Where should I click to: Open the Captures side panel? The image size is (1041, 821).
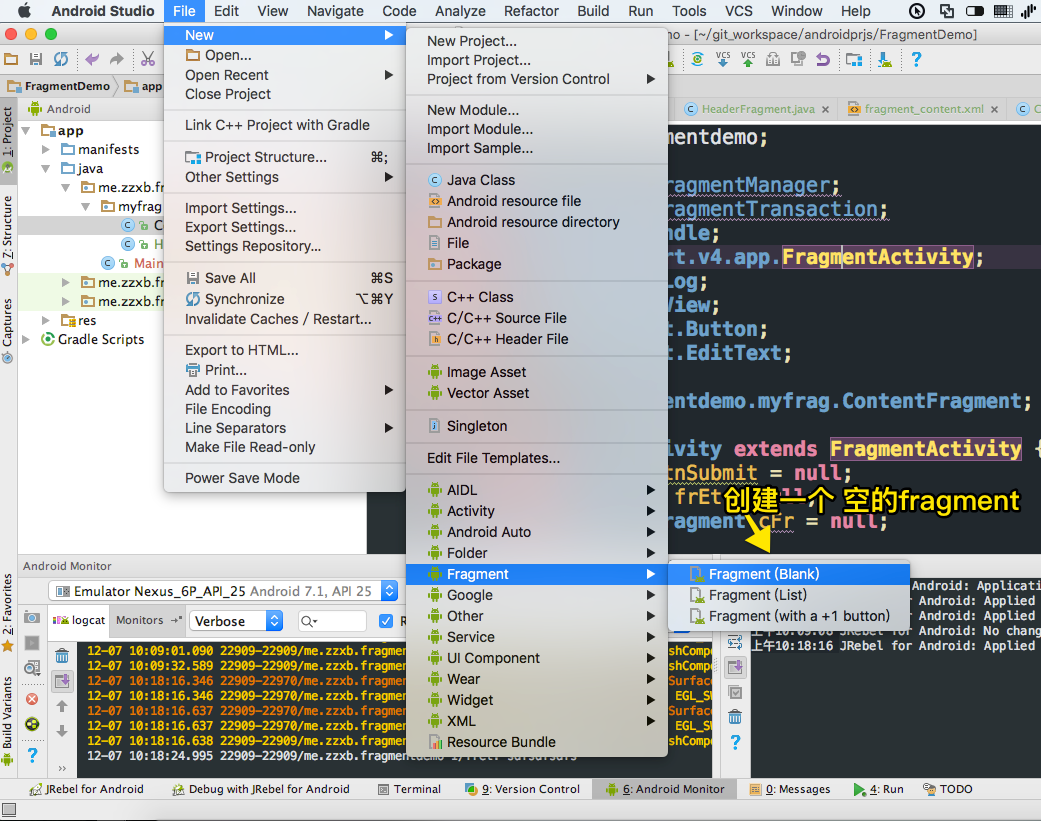[7, 330]
